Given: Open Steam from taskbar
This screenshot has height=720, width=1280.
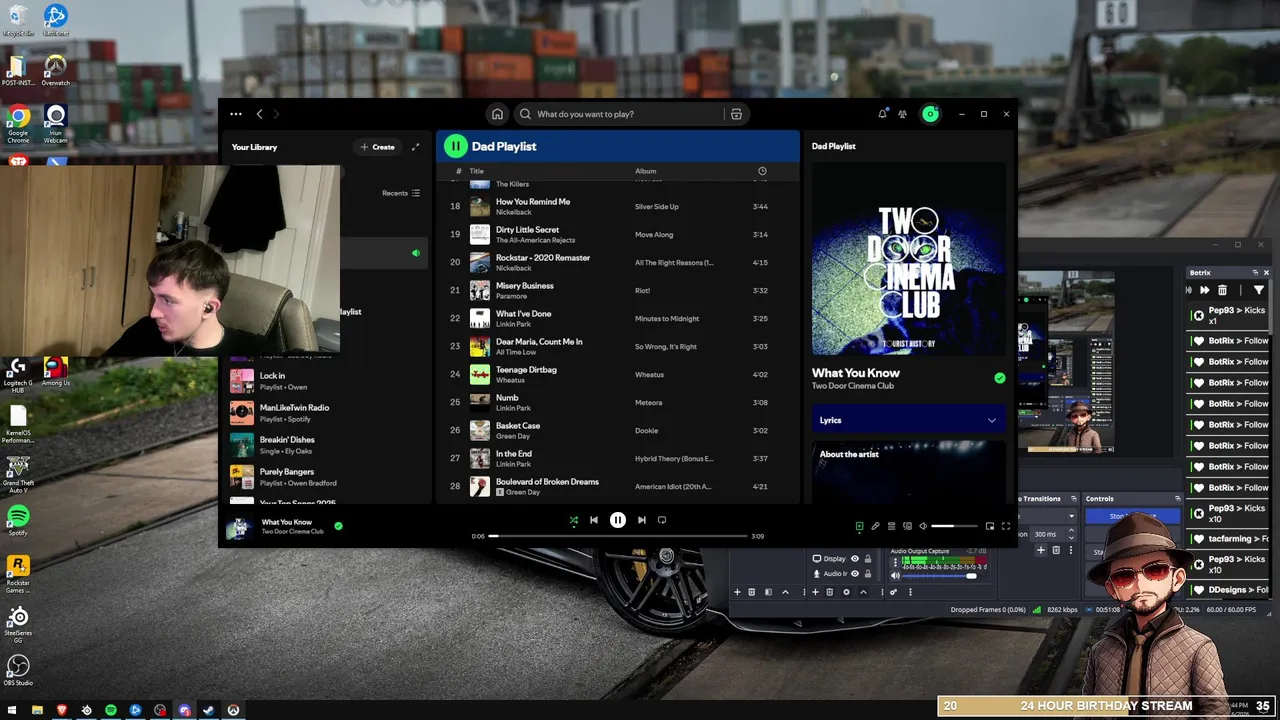Looking at the screenshot, I should pos(208,710).
